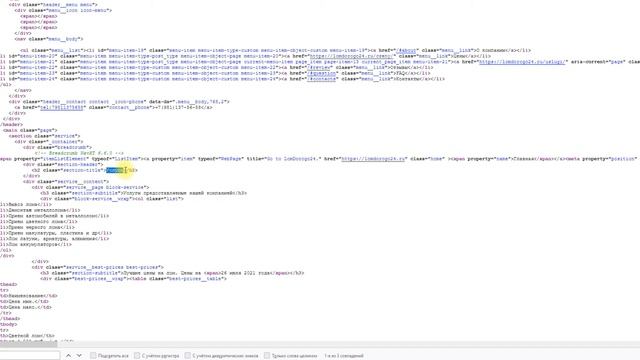The image size is (640, 360).
Task: Click the section class="service" line
Action: coord(44,136)
